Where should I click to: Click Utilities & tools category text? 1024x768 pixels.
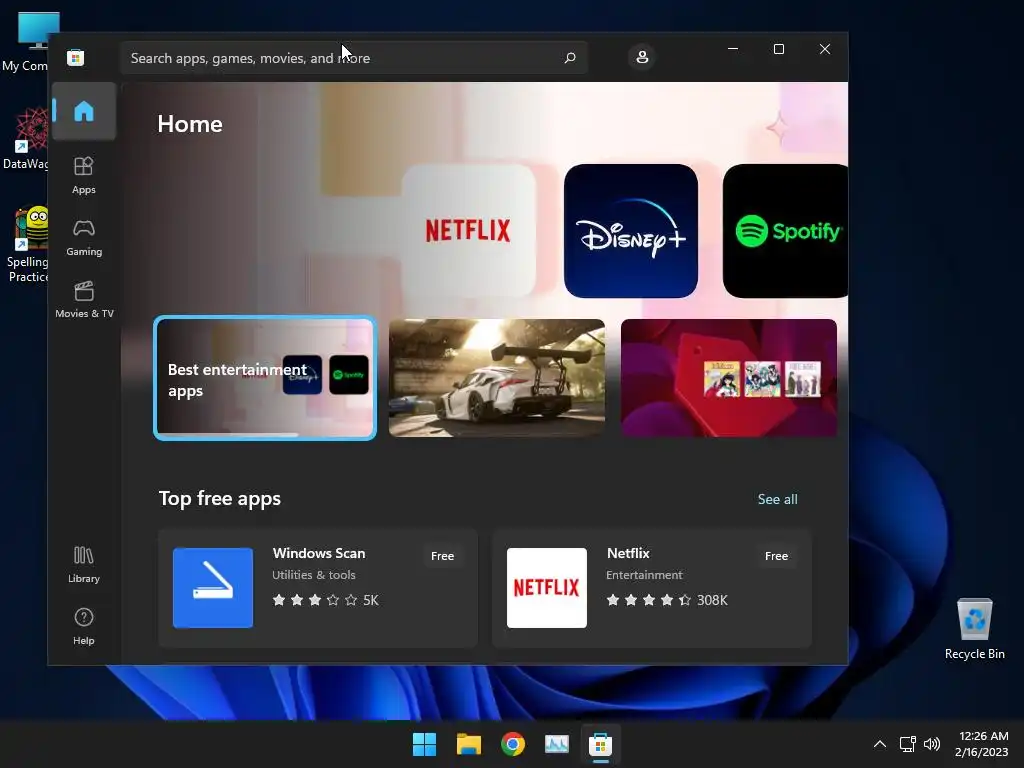tap(313, 575)
